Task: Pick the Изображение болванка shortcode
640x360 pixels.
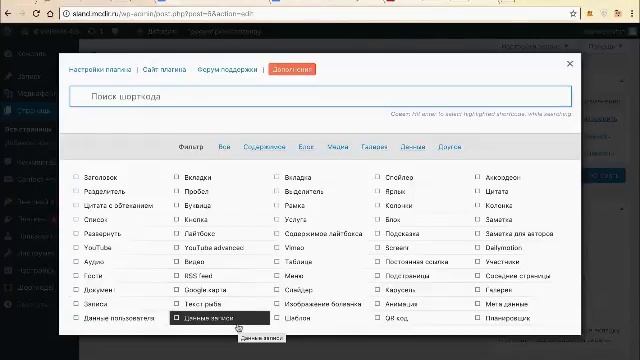Action: pyautogui.click(x=323, y=304)
